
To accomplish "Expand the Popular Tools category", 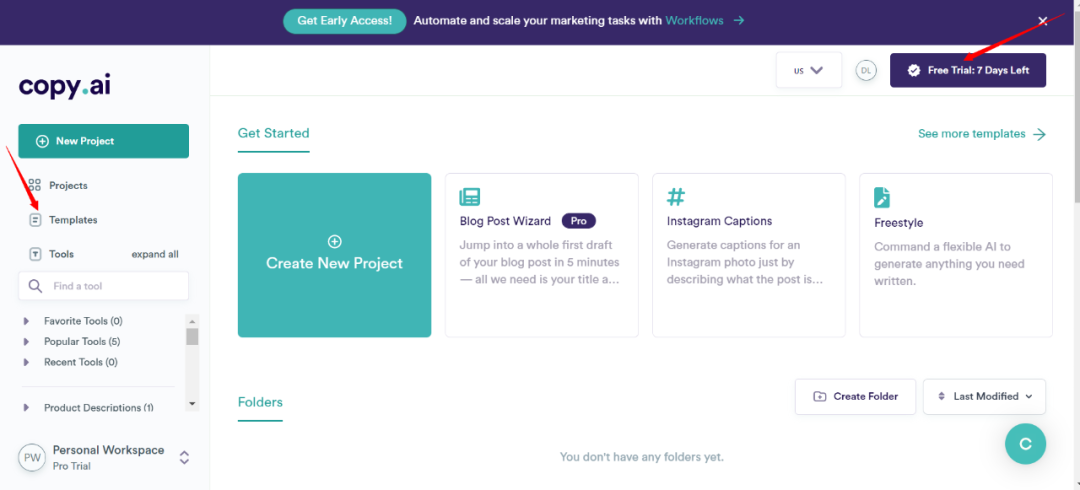I will tap(27, 342).
